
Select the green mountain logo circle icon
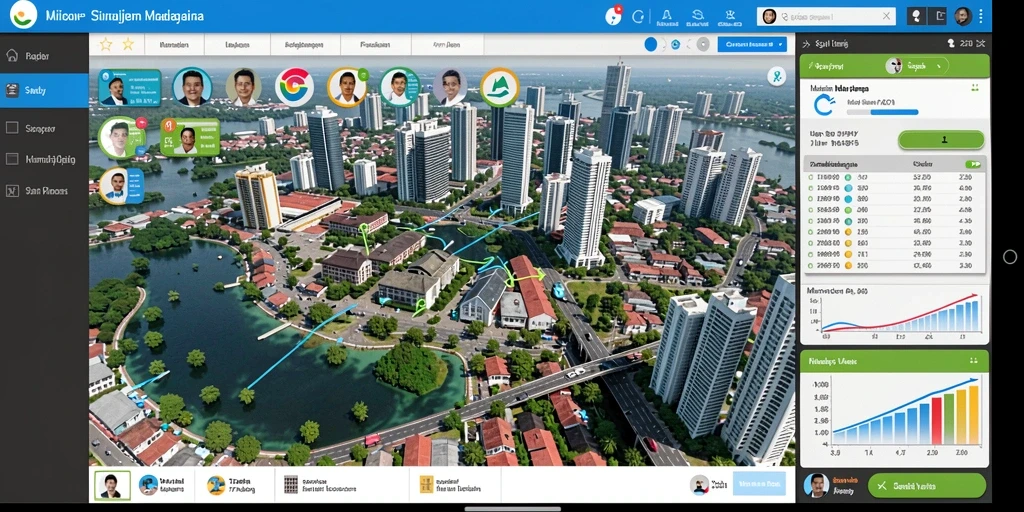500,88
